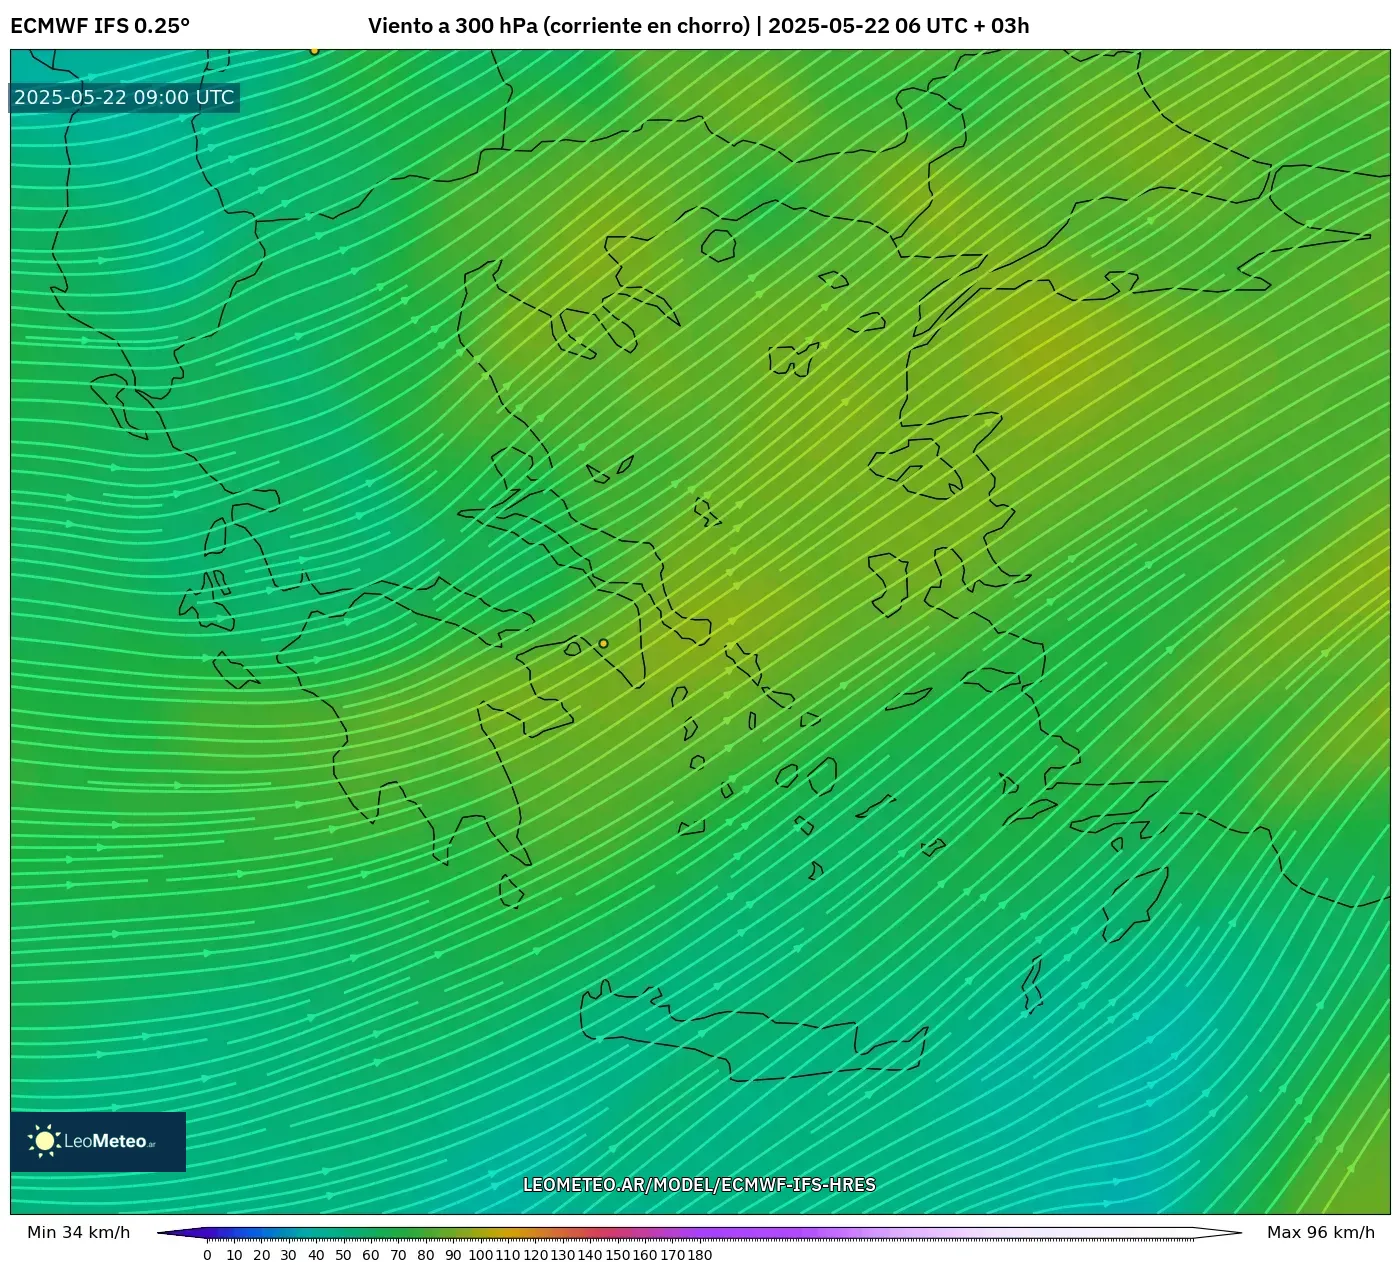This screenshot has width=1399, height=1262.
Task: Click the 50 tick label on color scale
Action: 343,1255
